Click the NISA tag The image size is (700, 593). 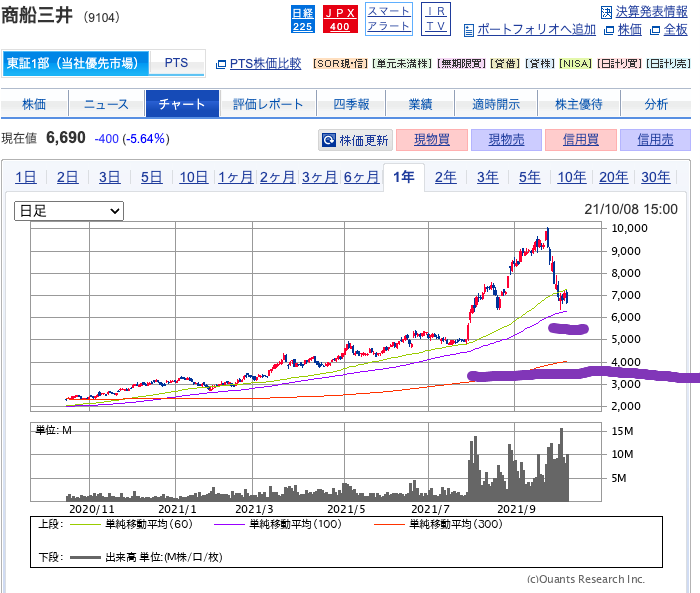click(x=575, y=64)
